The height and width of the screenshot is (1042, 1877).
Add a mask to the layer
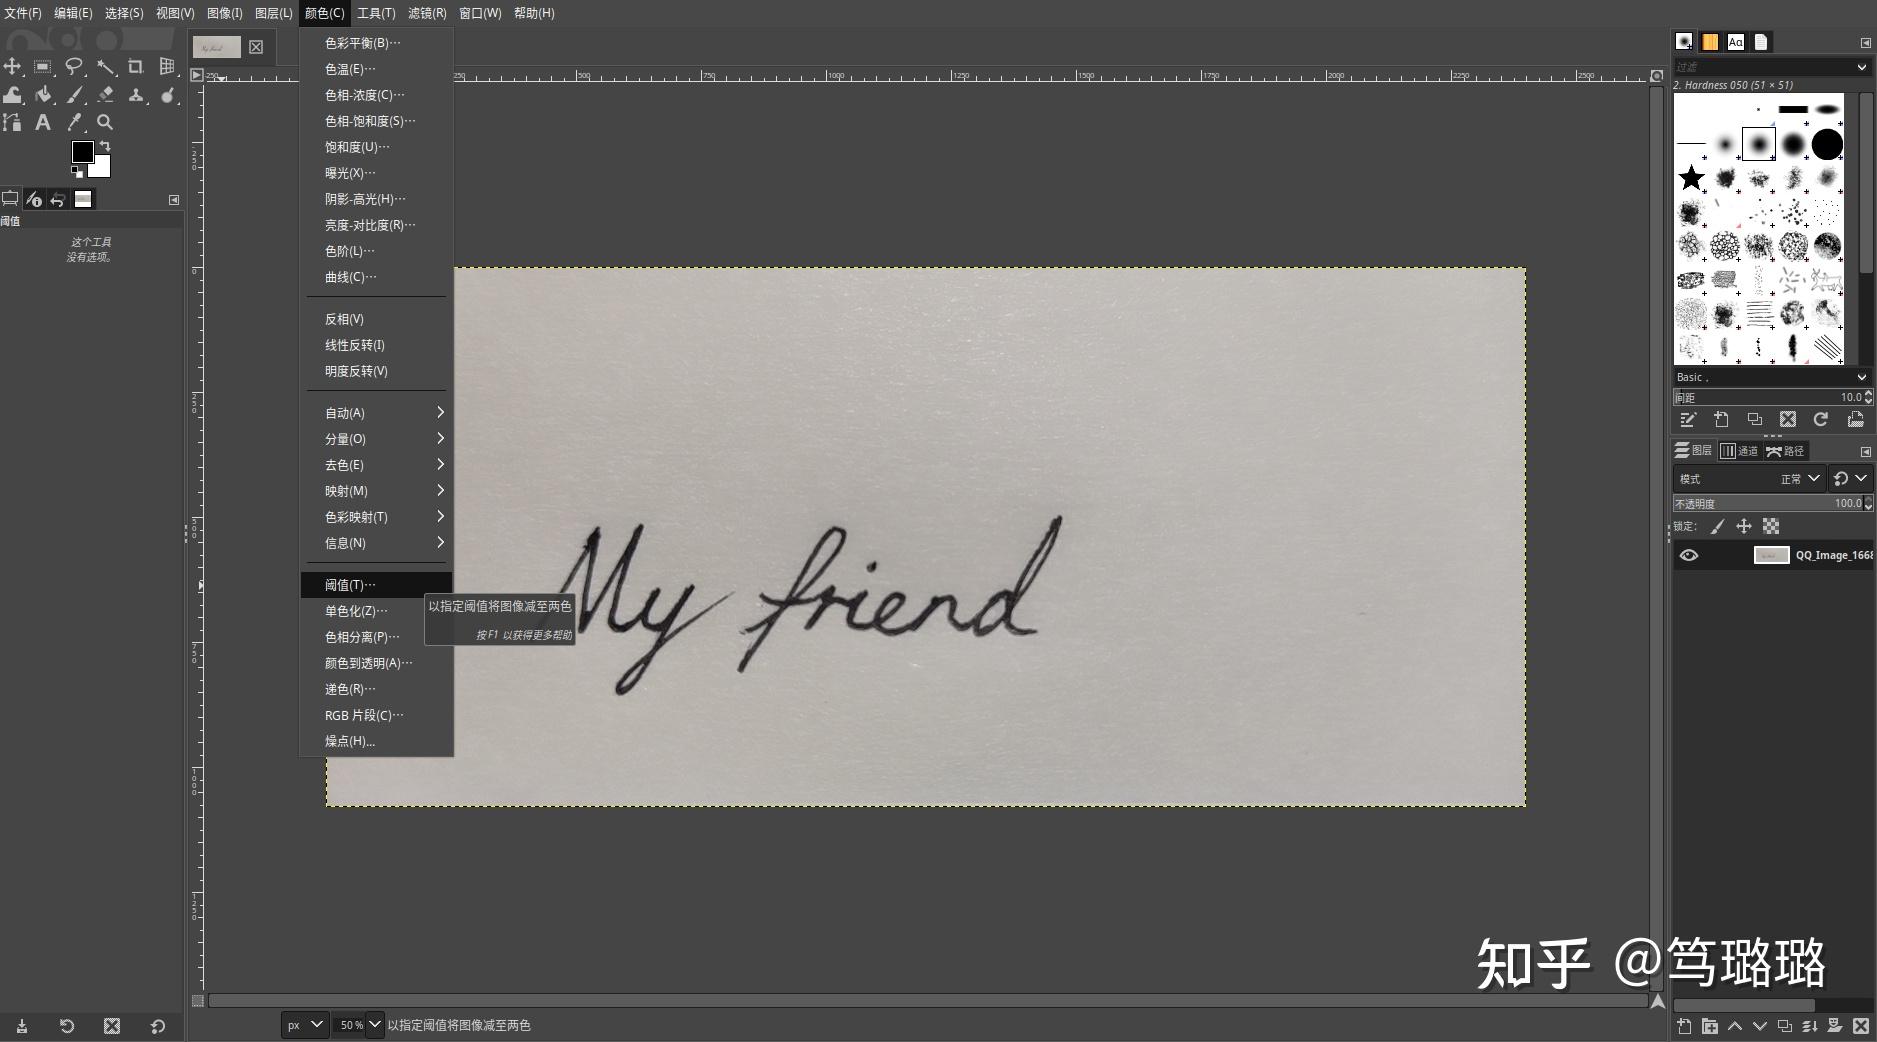[x=1834, y=1026]
